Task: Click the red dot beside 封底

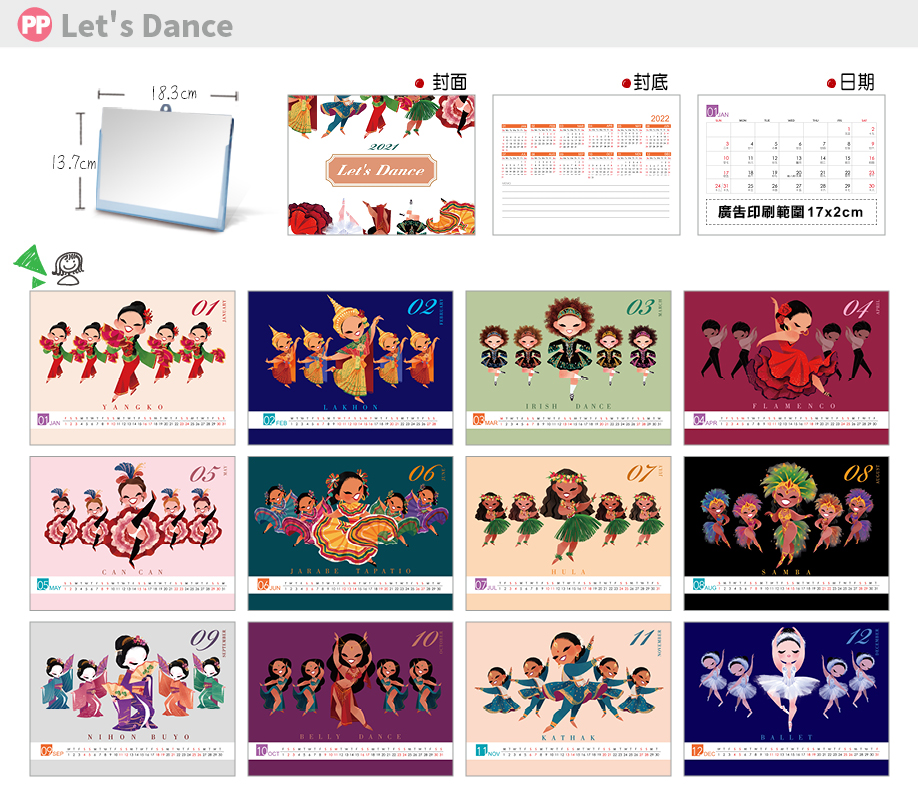Action: 626,84
